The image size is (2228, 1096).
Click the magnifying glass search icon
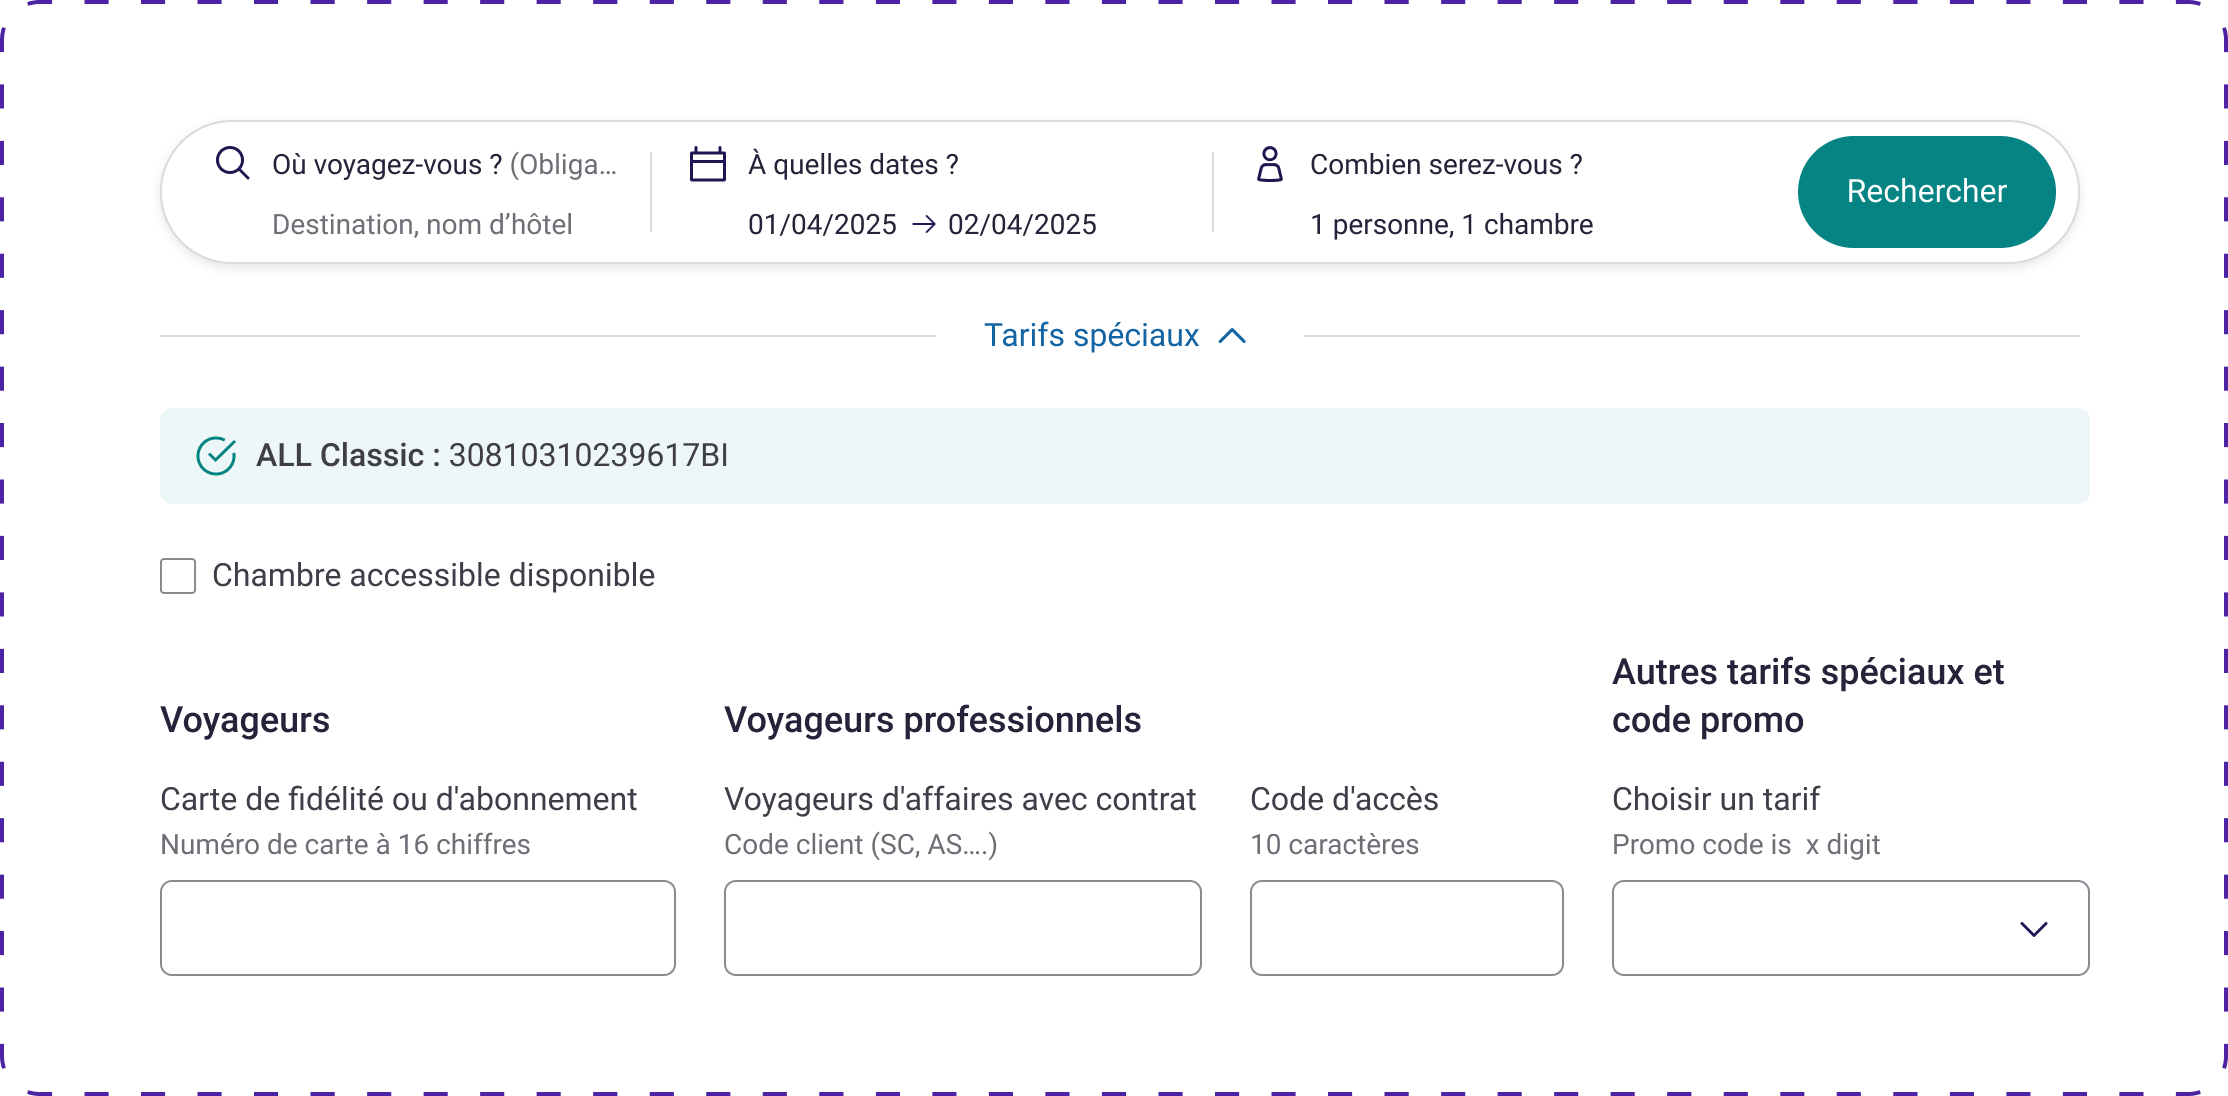click(x=233, y=163)
